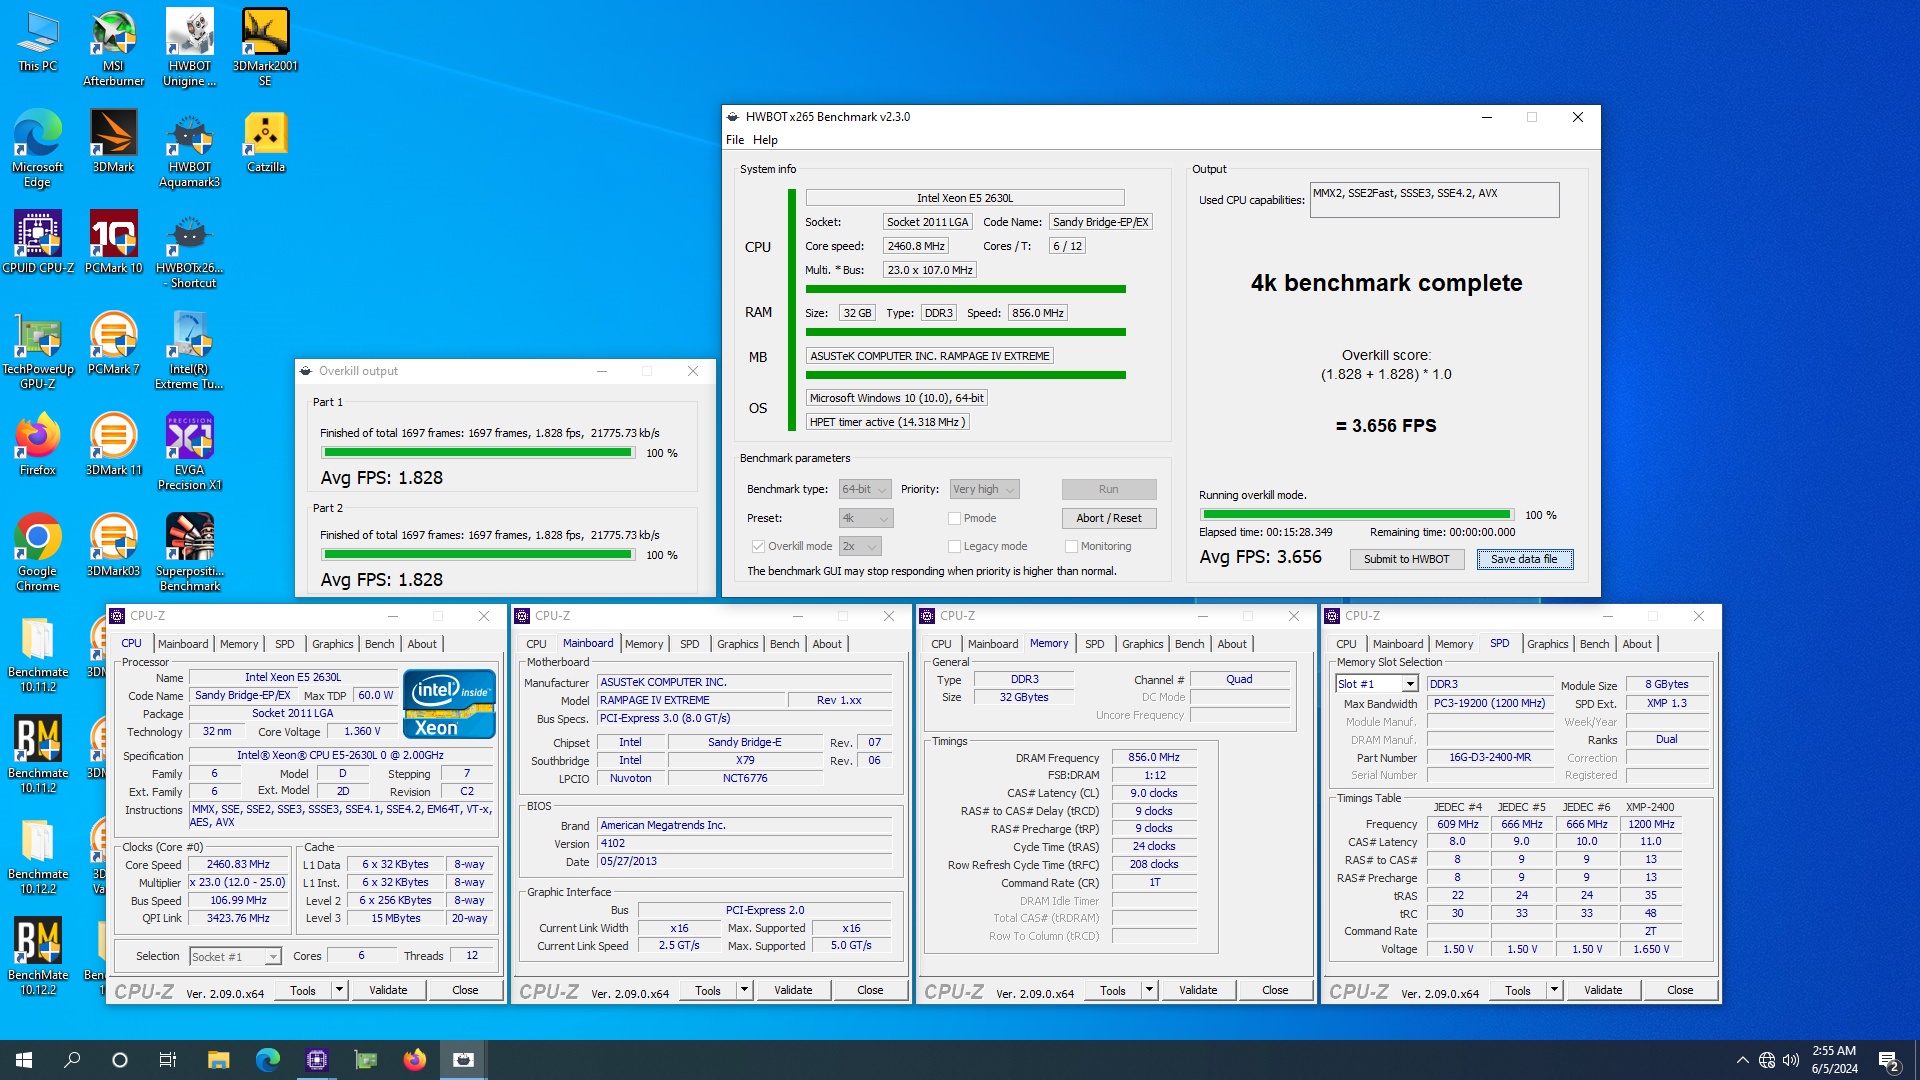
Task: Click the Windows Start button
Action: pyautogui.click(x=24, y=1060)
